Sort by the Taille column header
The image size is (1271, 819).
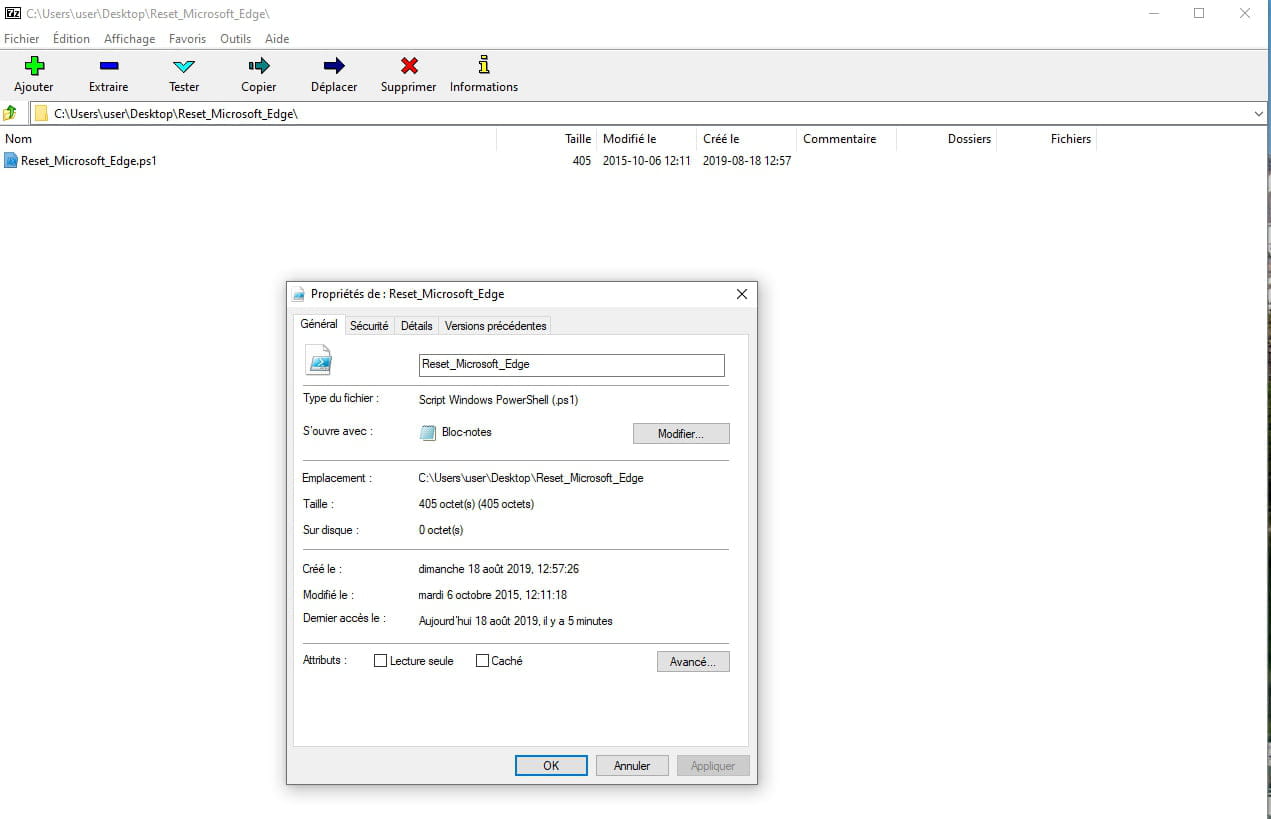(x=546, y=139)
